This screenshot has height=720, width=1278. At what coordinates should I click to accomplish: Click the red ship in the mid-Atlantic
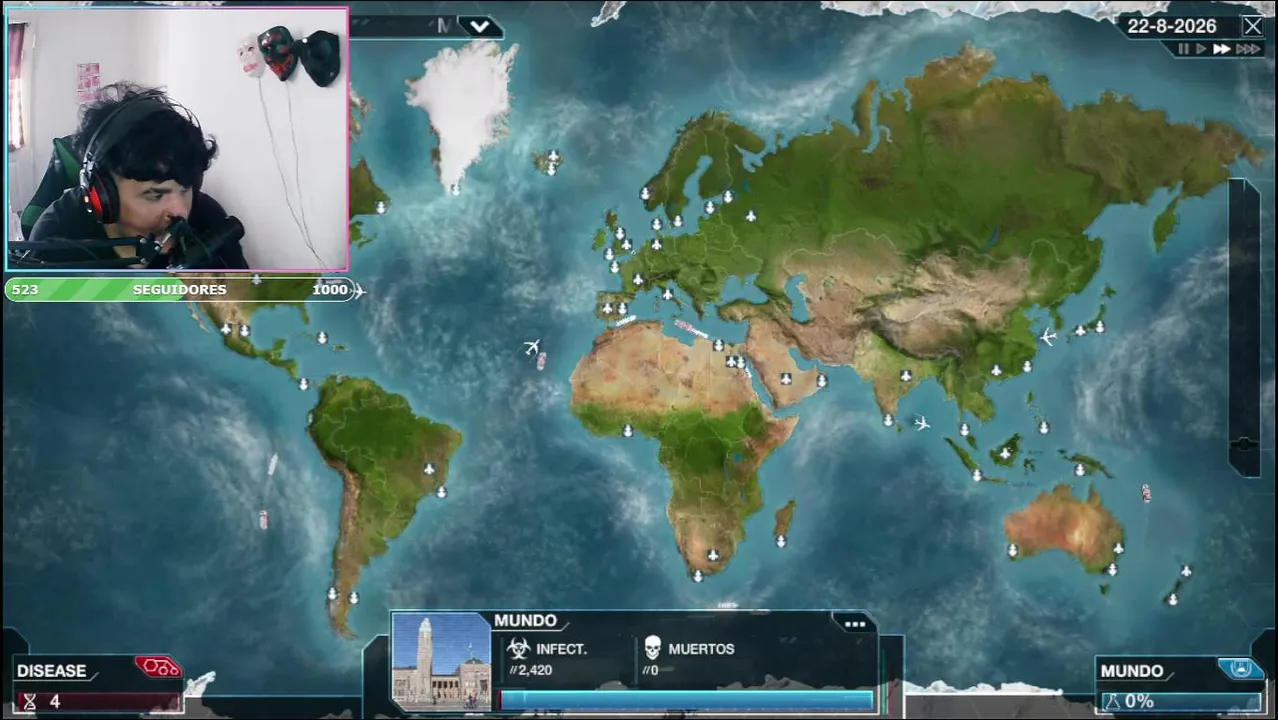(541, 361)
